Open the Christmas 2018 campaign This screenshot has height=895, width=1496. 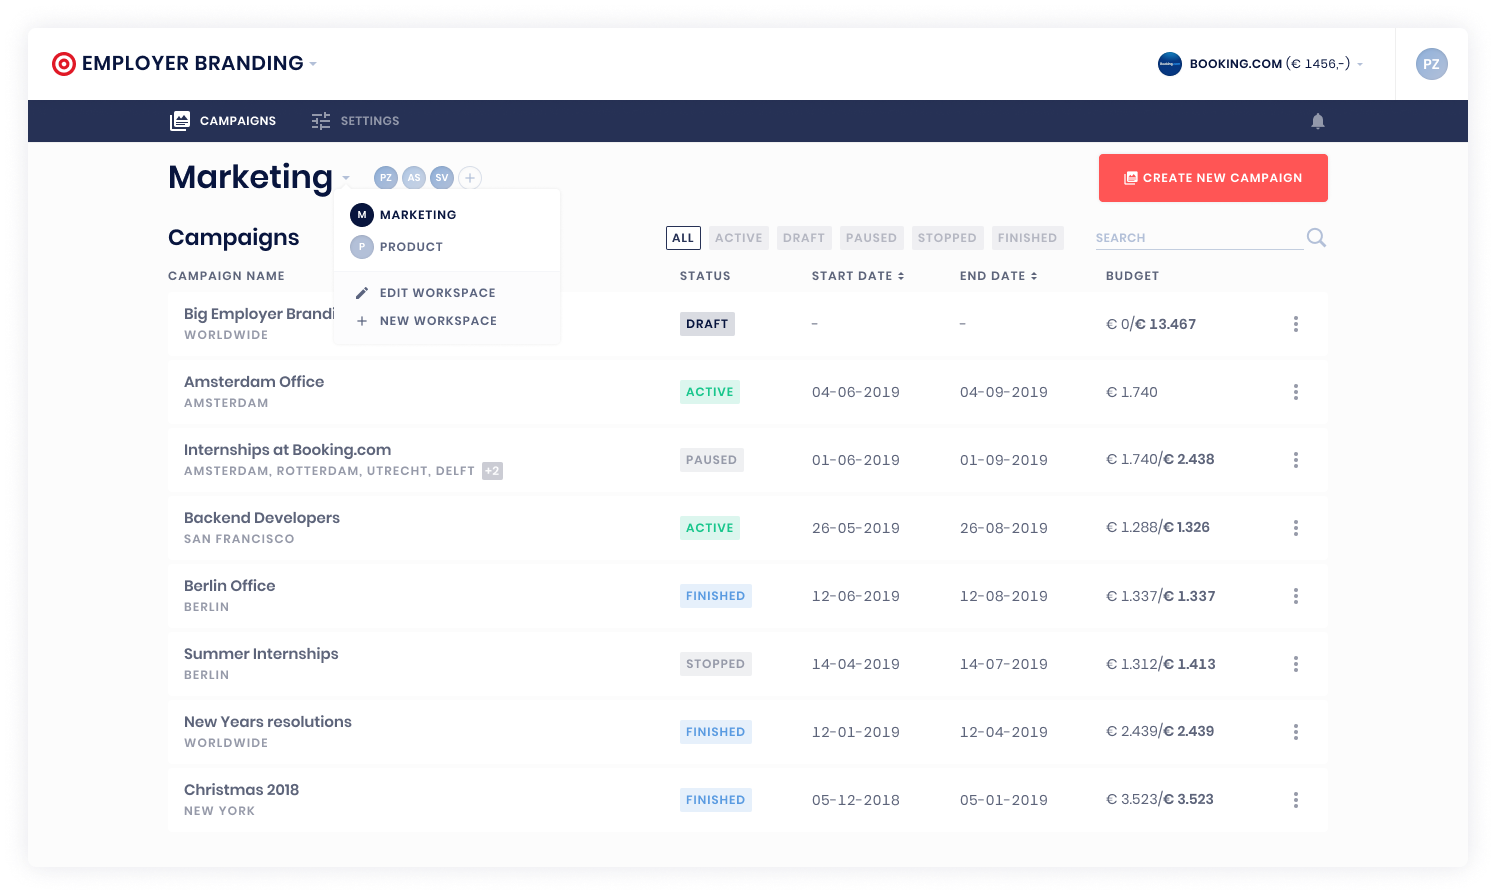pyautogui.click(x=242, y=790)
